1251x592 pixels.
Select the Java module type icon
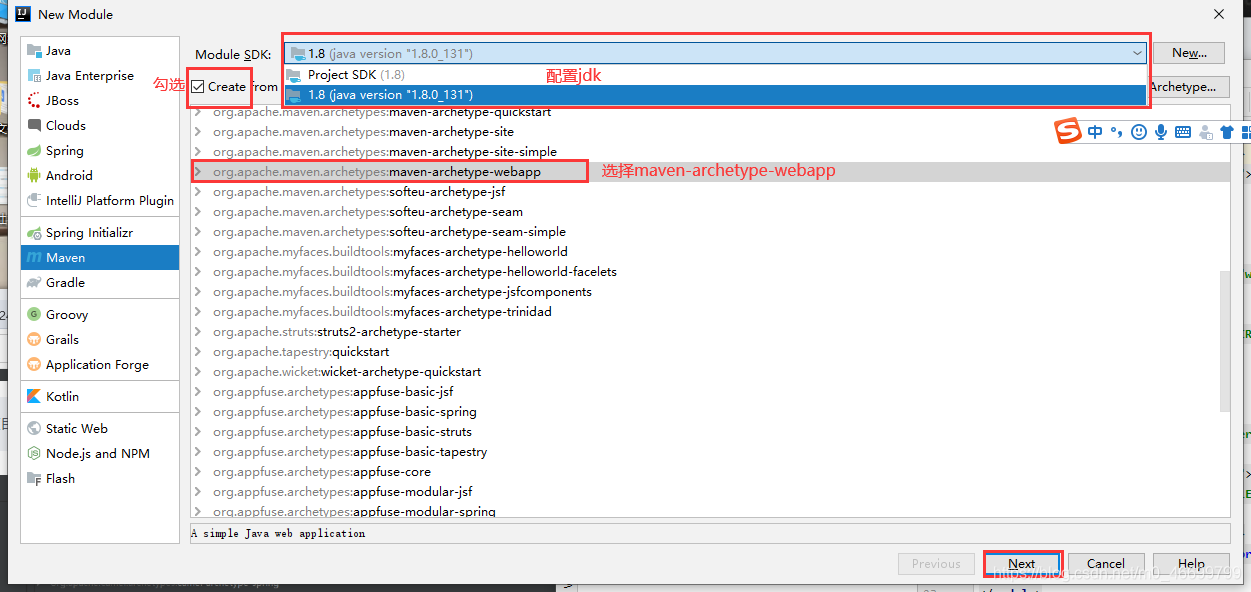34,51
